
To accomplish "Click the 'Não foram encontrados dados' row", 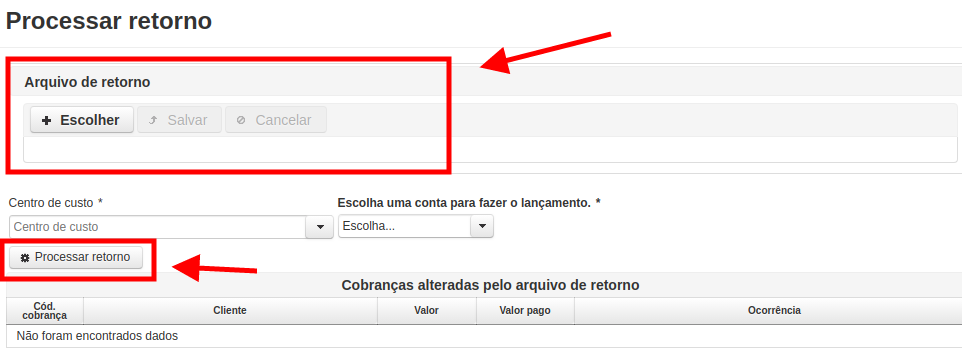I will click(x=484, y=336).
